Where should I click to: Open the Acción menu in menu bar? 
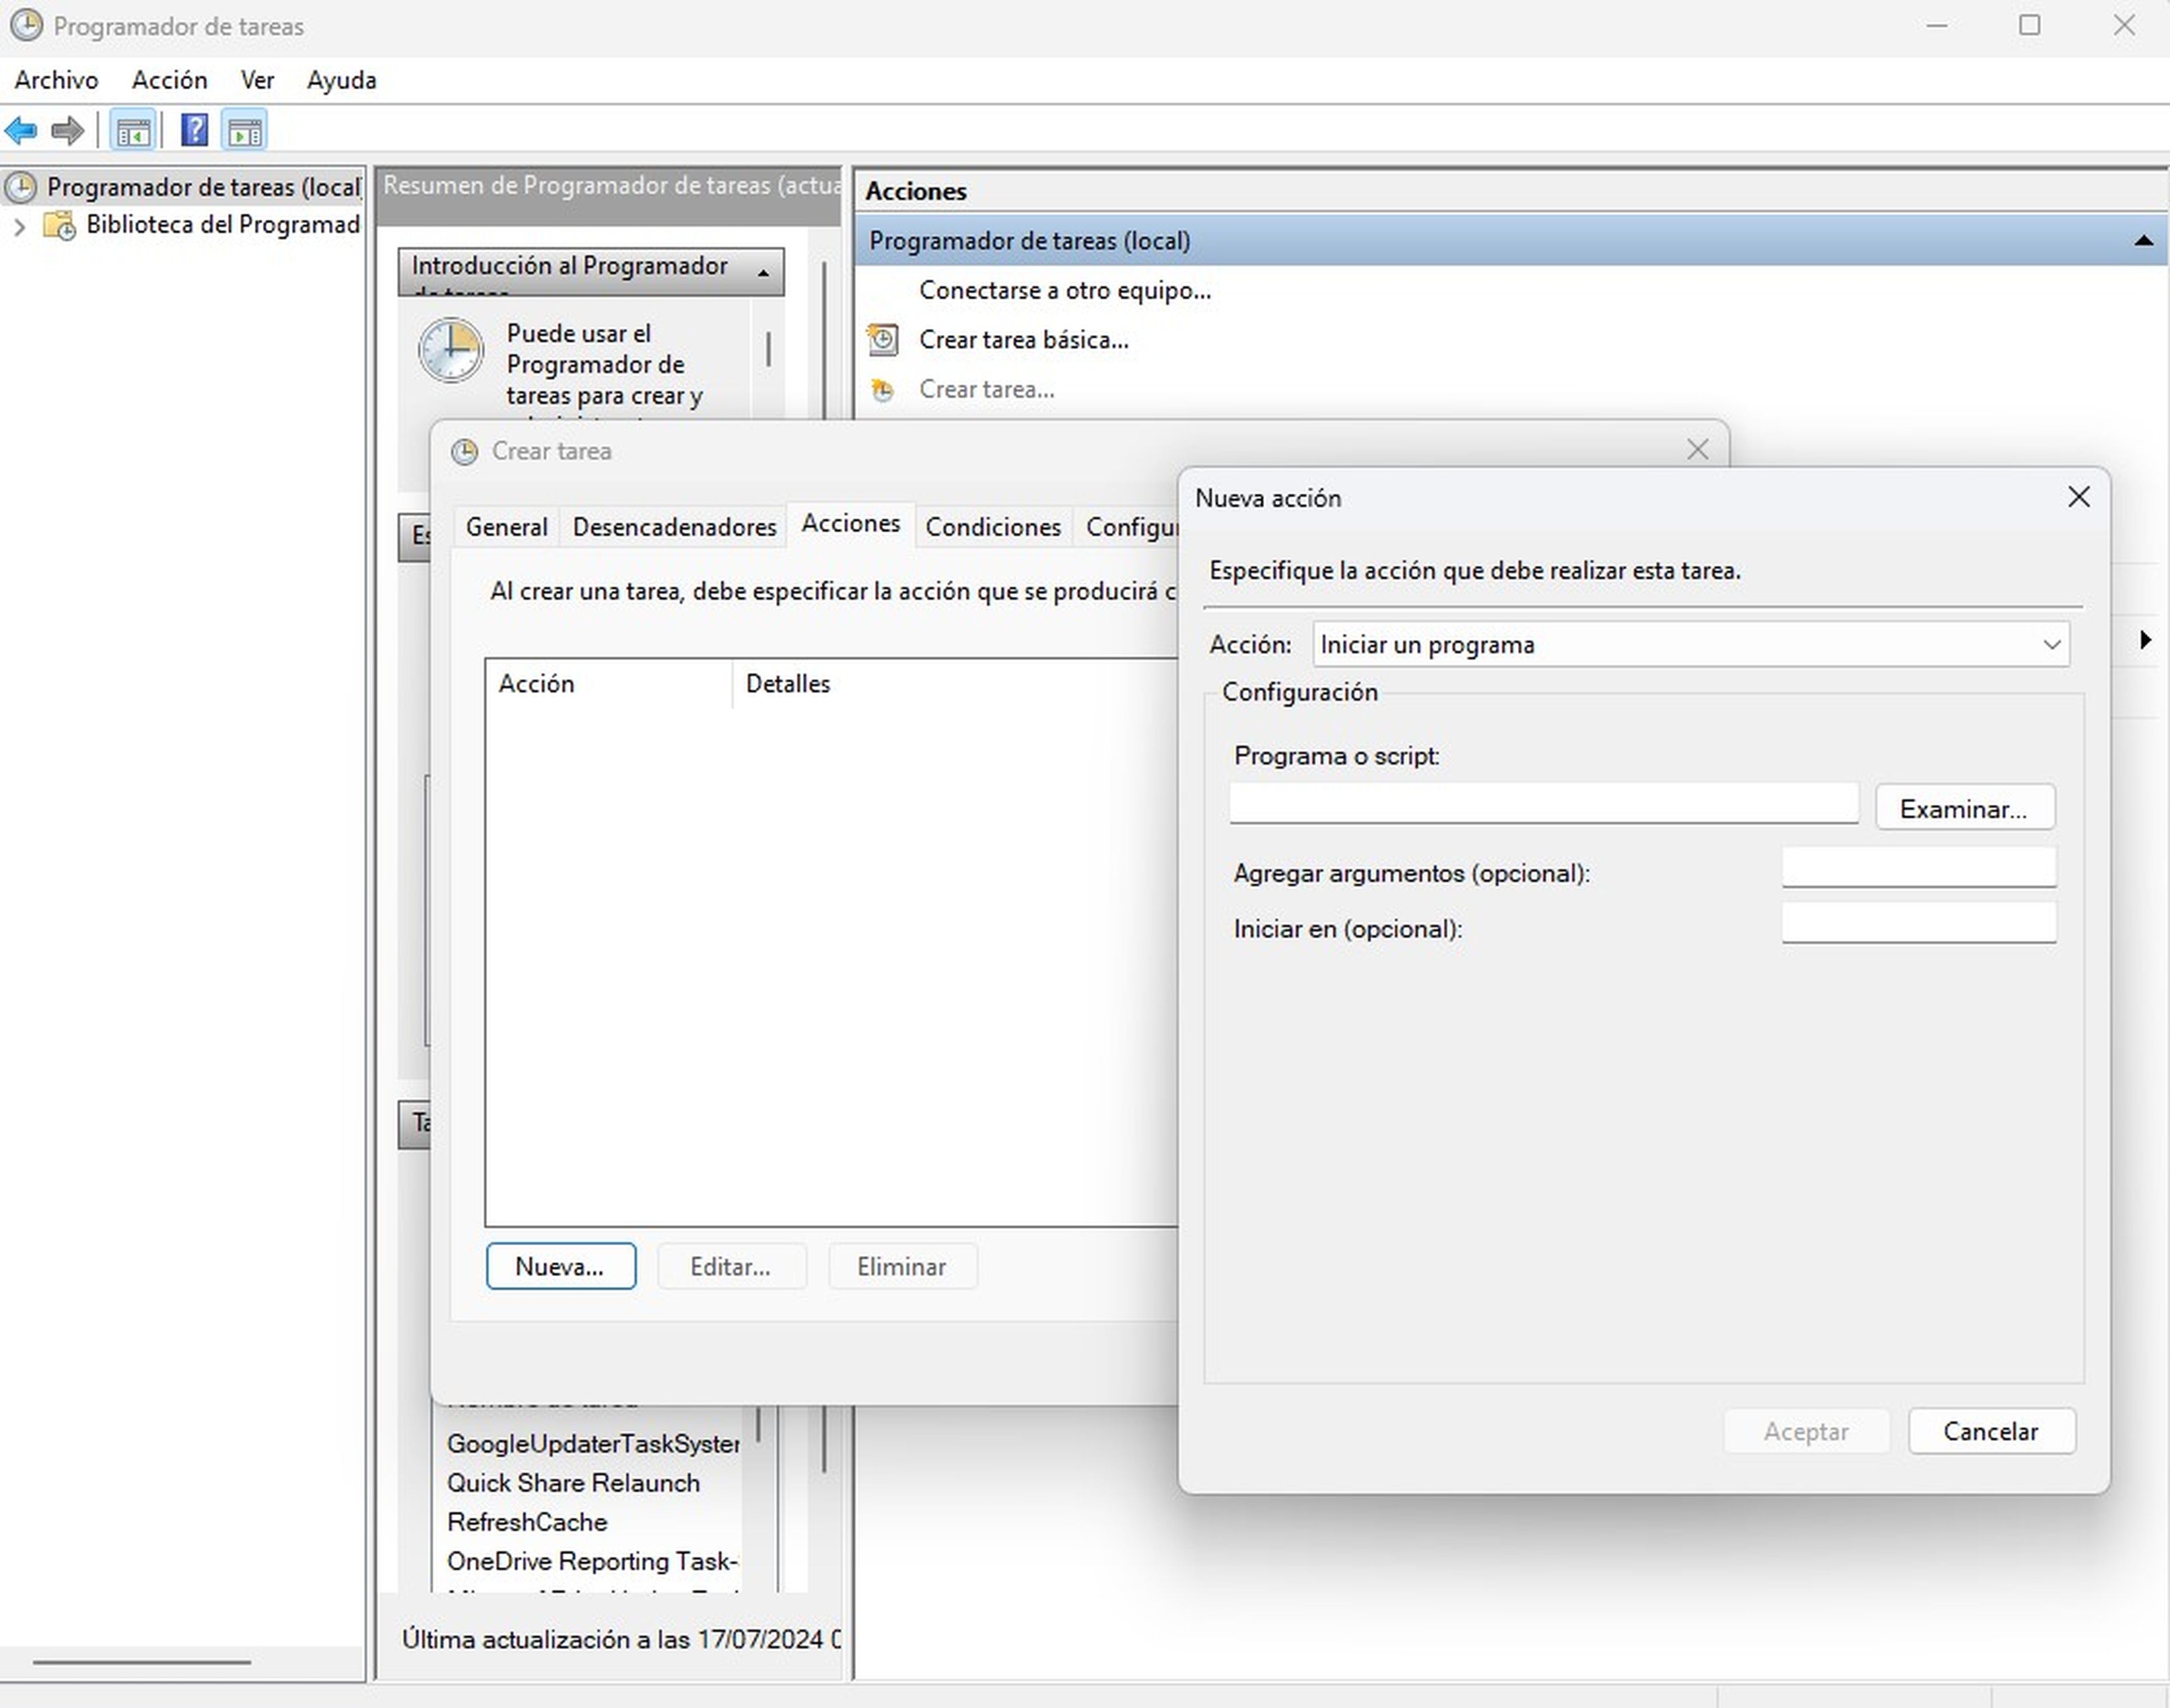click(169, 80)
